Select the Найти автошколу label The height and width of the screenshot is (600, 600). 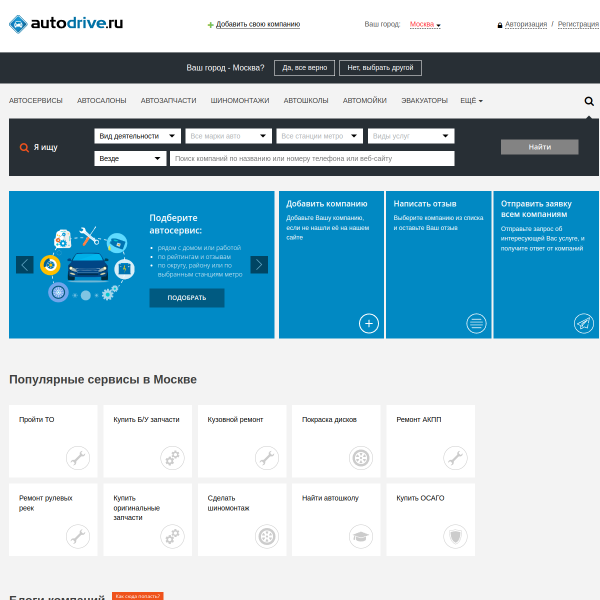(x=330, y=498)
